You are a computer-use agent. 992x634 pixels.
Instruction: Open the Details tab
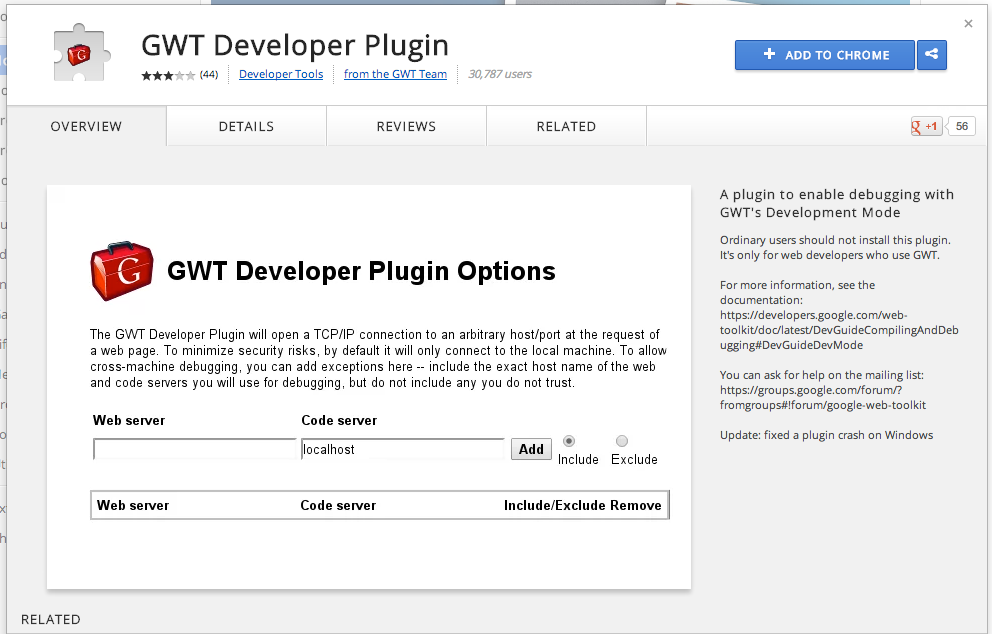[x=246, y=127]
